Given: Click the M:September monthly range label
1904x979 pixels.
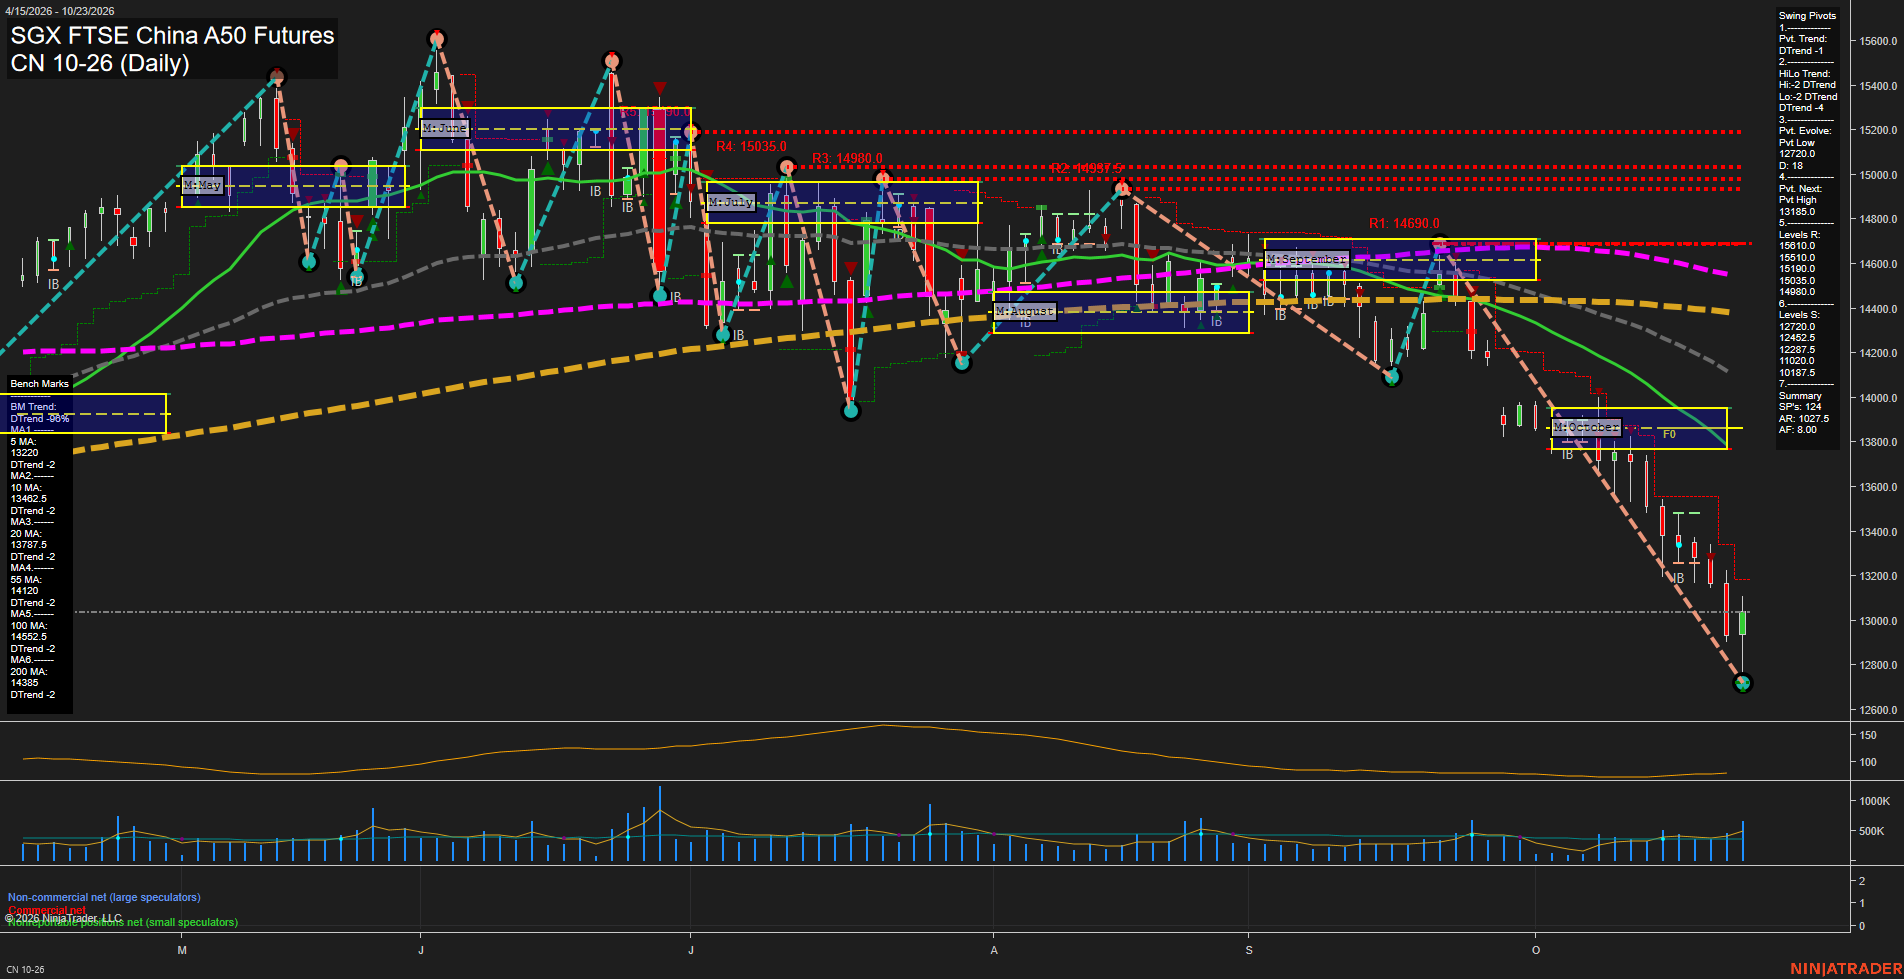Looking at the screenshot, I should (1307, 259).
